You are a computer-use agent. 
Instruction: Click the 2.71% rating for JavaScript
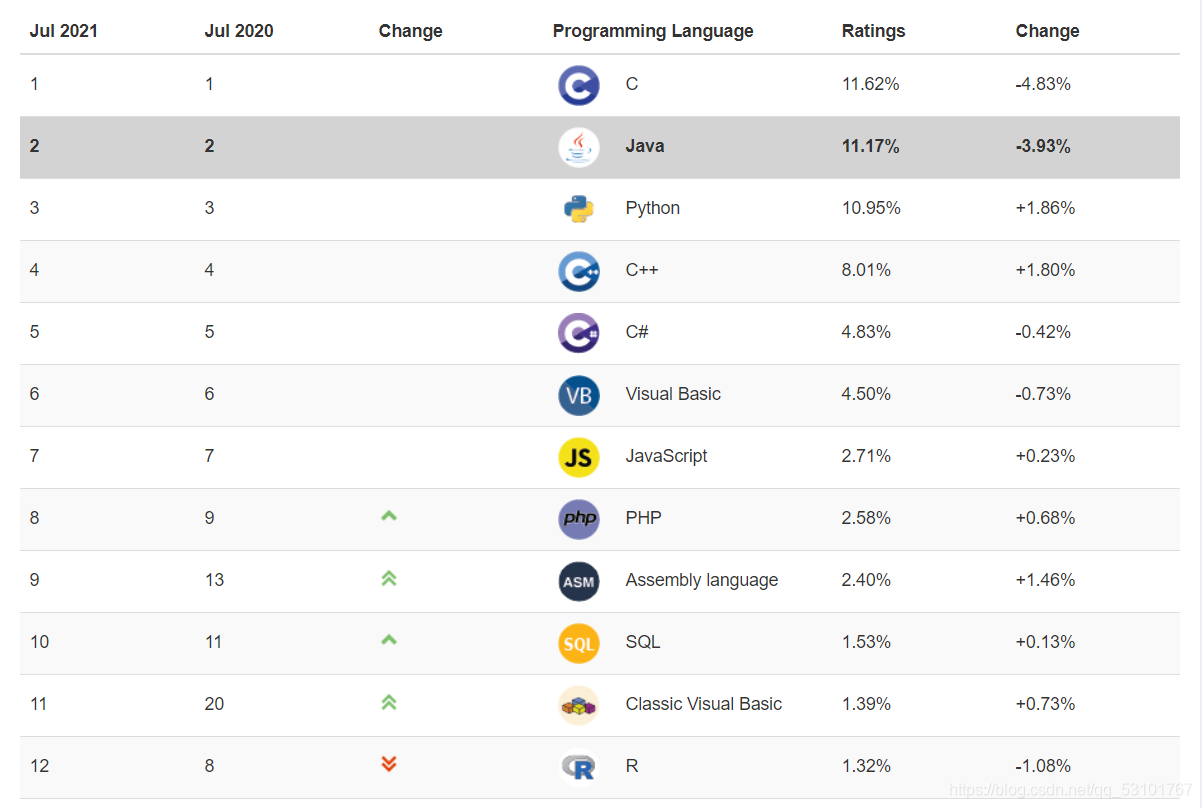click(867, 456)
